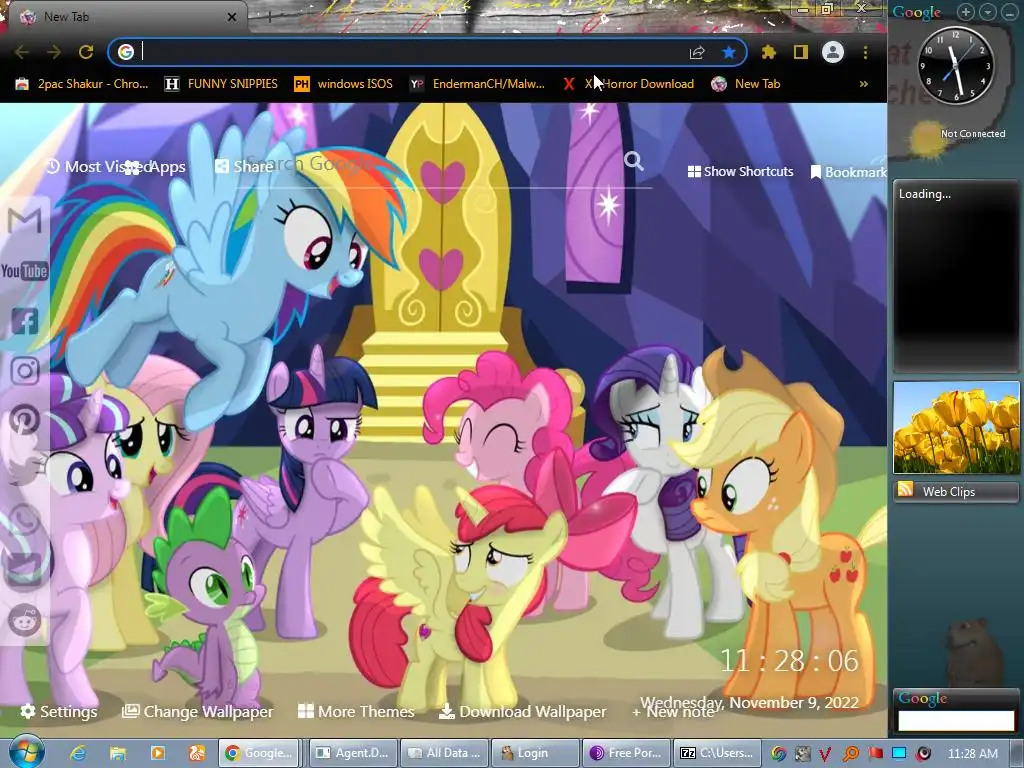
Task: Open new tab Settings
Action: pyautogui.click(x=59, y=711)
